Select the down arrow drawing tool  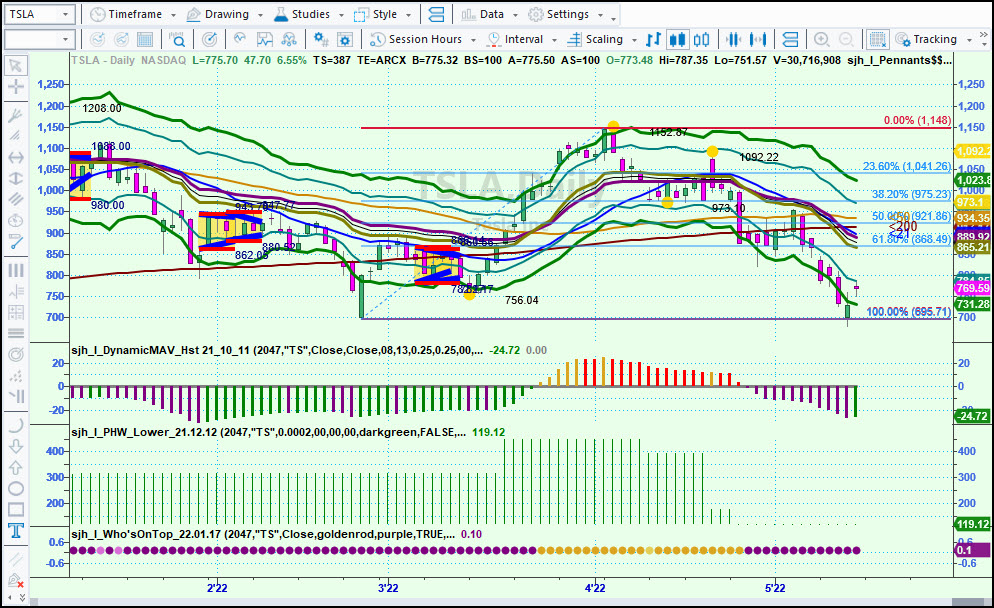click(x=16, y=446)
